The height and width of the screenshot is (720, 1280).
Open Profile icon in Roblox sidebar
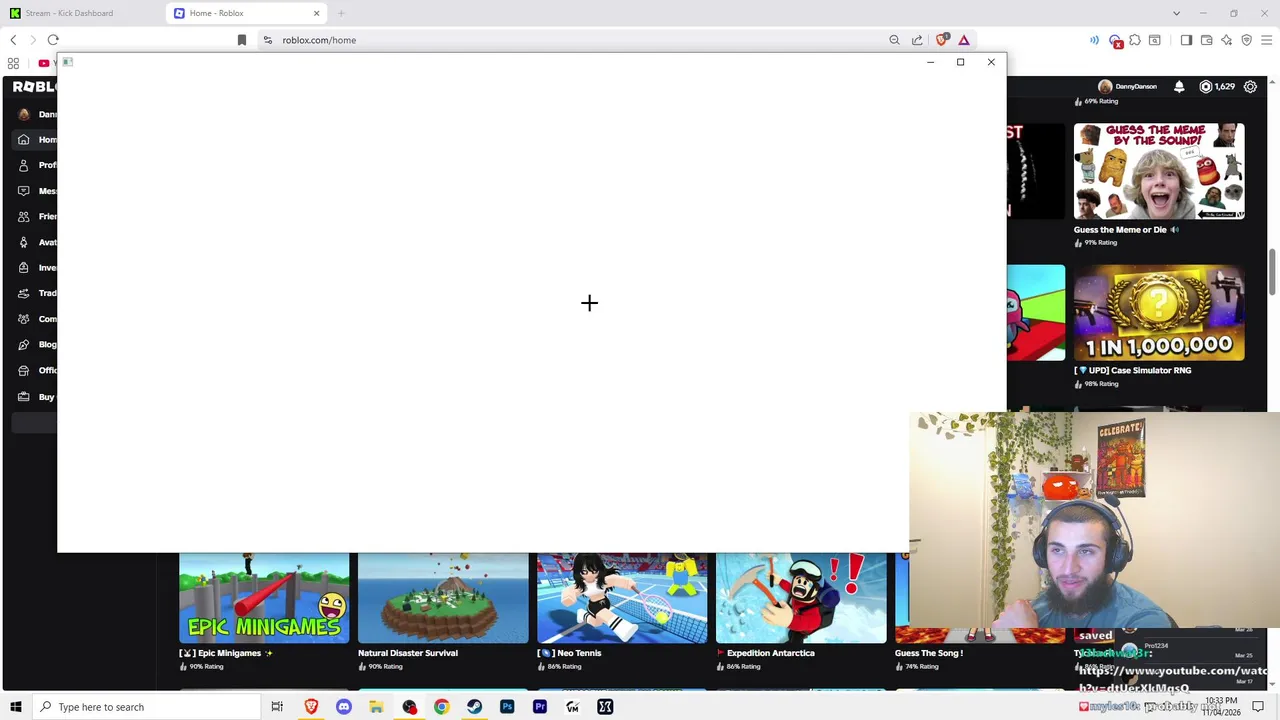click(x=24, y=165)
